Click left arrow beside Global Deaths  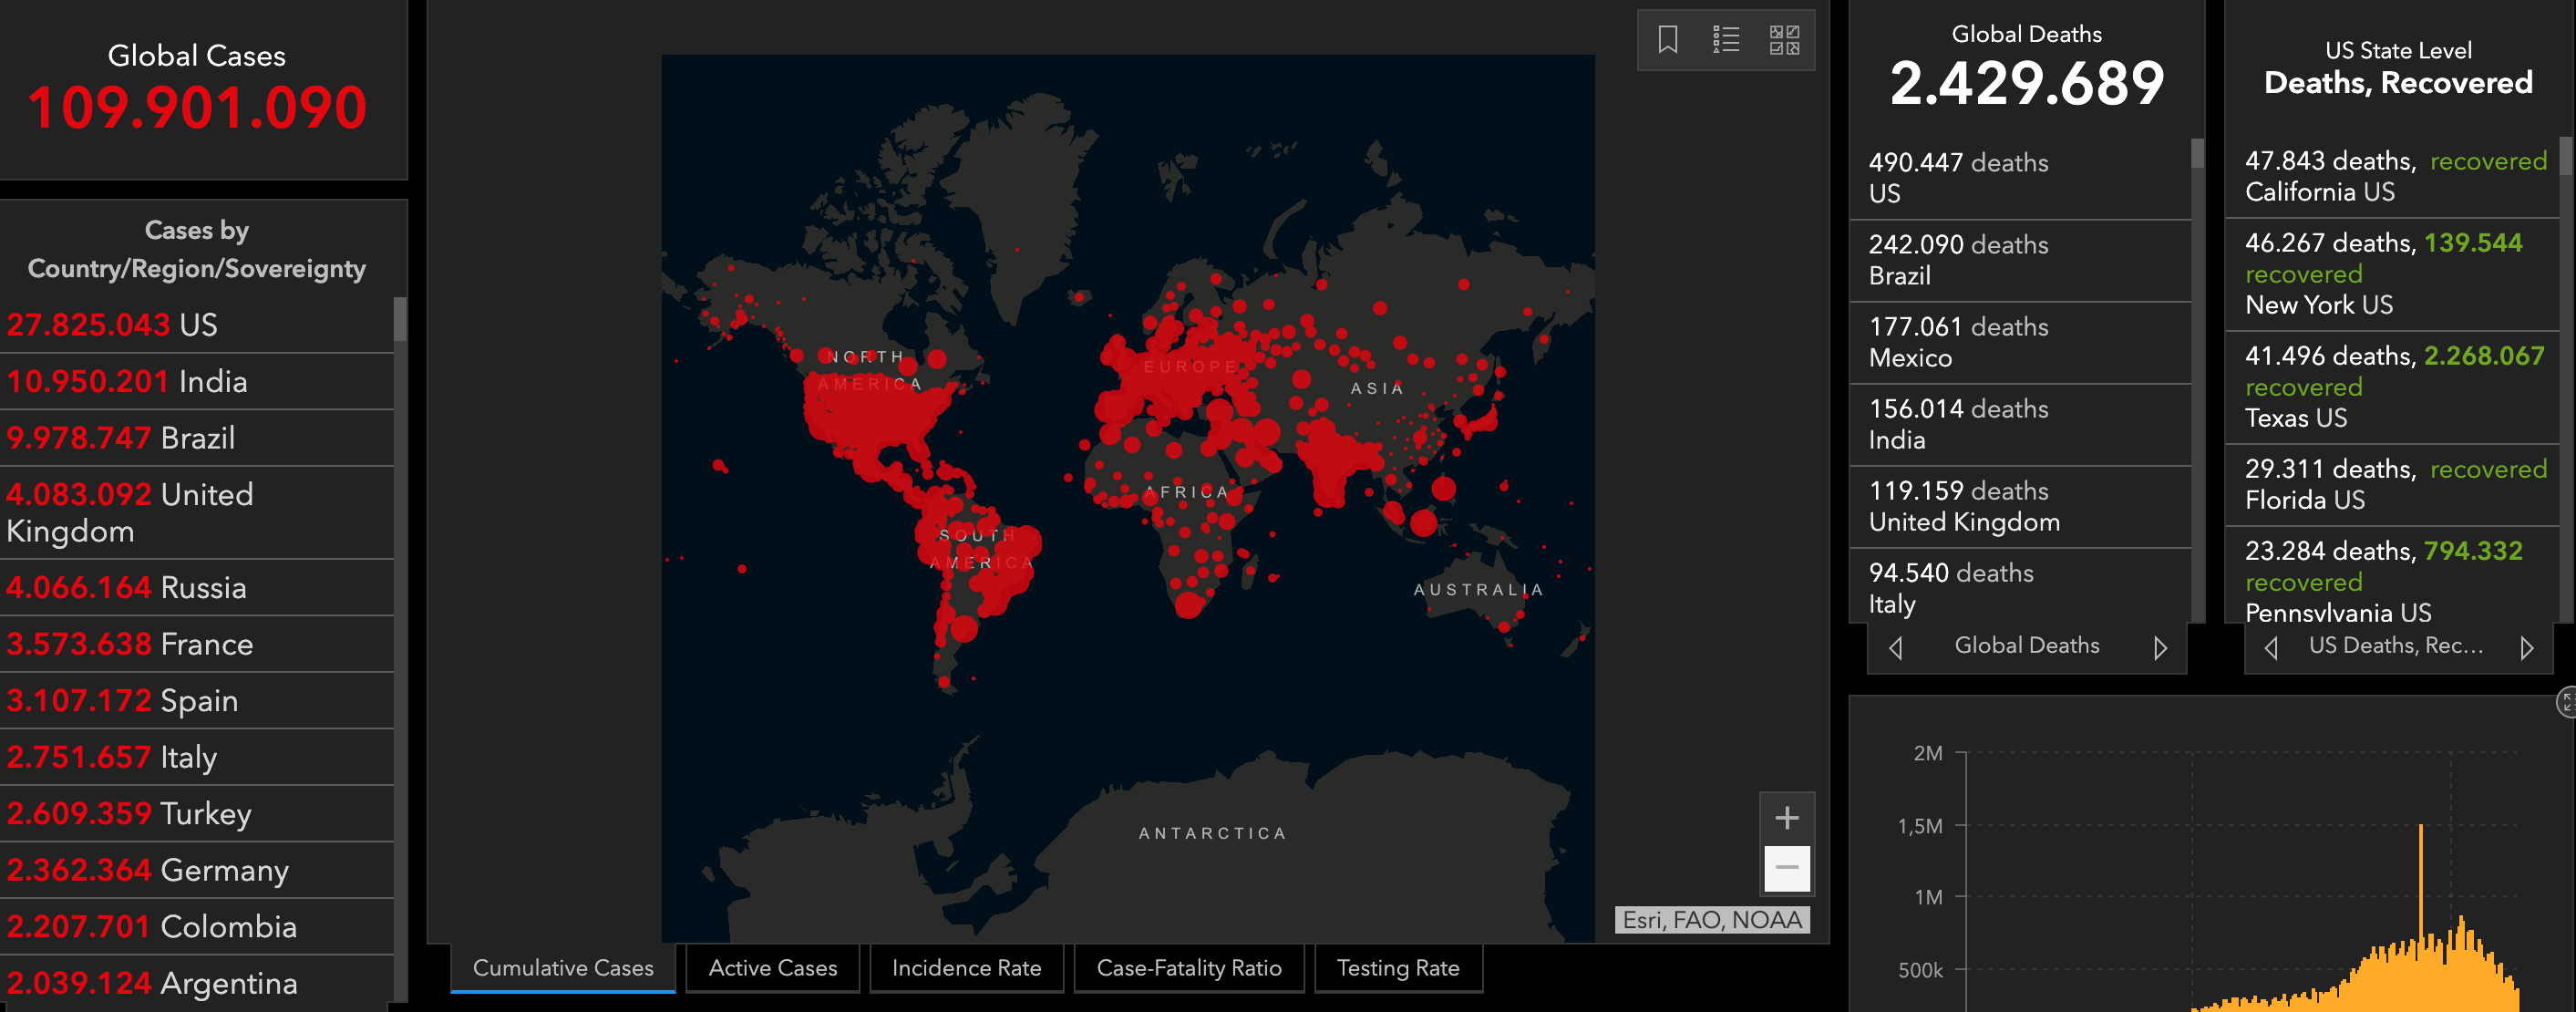point(1895,648)
